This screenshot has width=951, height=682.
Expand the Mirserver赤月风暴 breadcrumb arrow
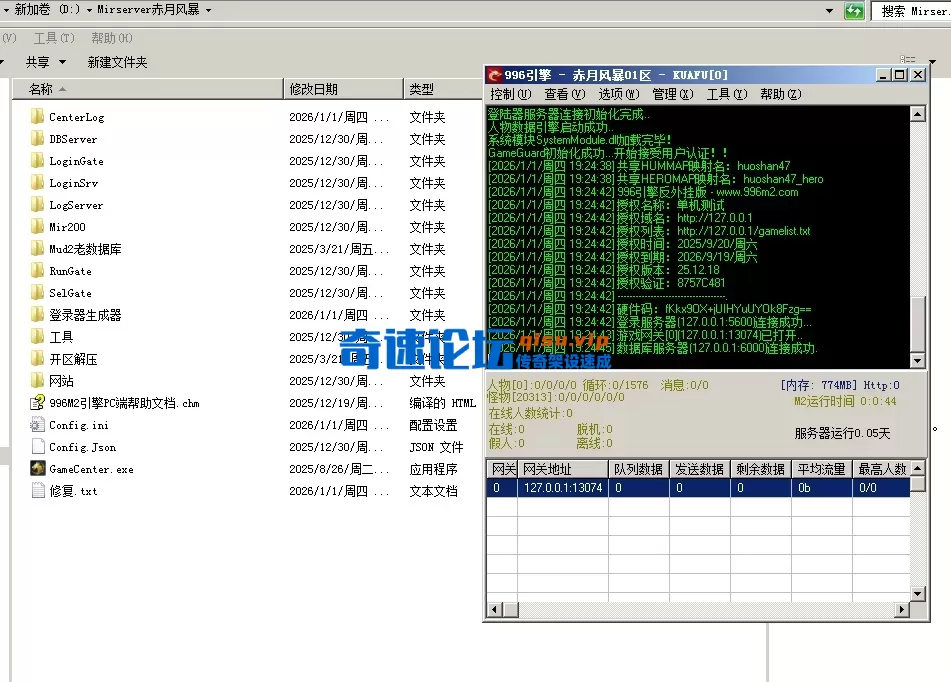pyautogui.click(x=206, y=10)
